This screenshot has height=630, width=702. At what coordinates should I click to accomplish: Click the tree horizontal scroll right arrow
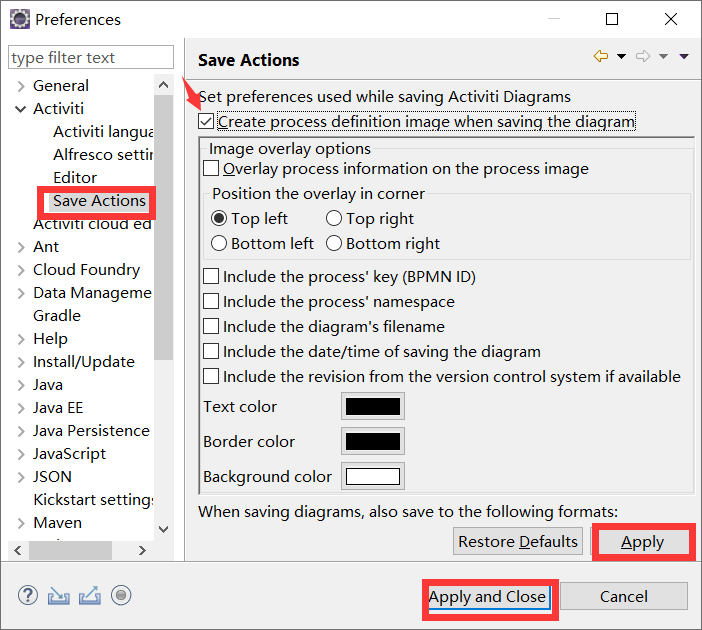click(x=142, y=550)
